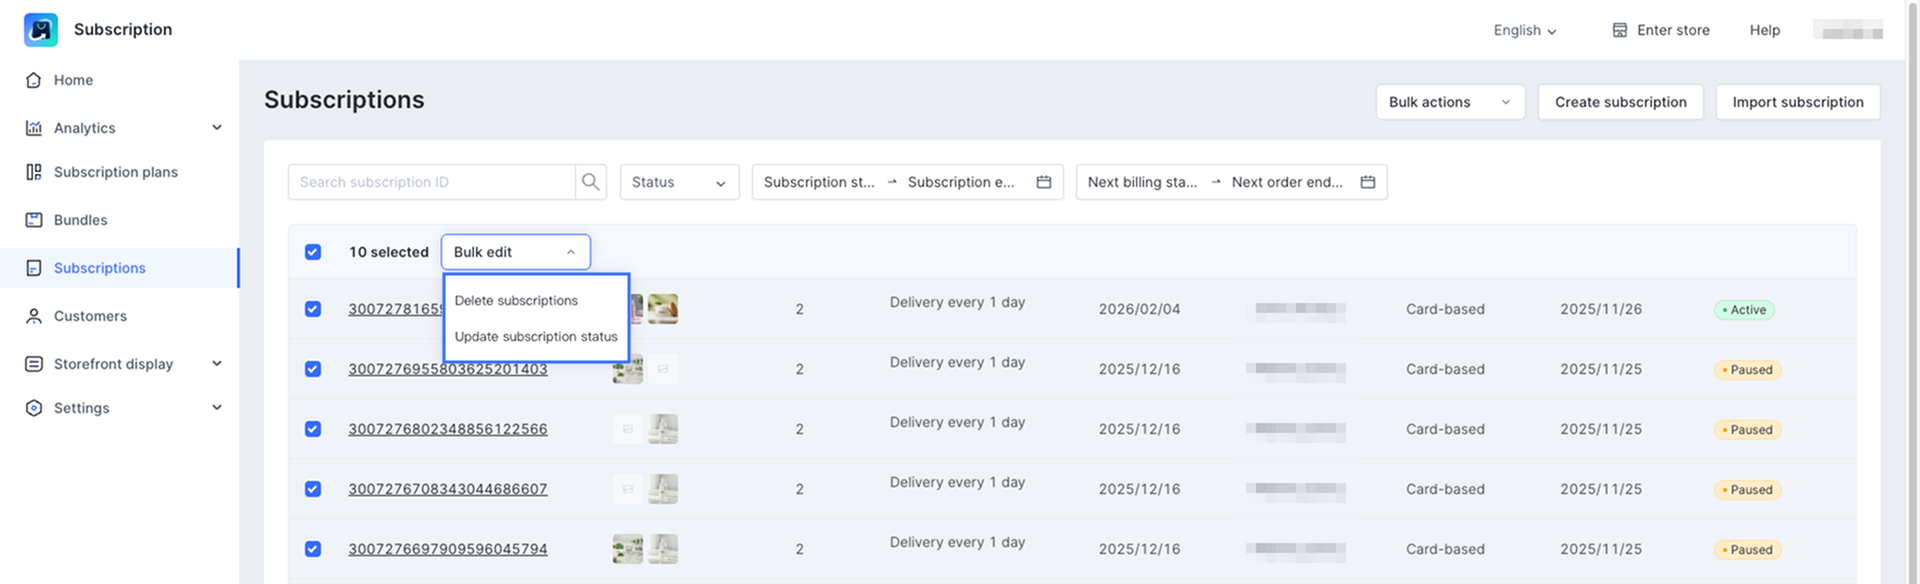Click the search magnifier icon
The height and width of the screenshot is (584, 1920).
click(x=590, y=182)
